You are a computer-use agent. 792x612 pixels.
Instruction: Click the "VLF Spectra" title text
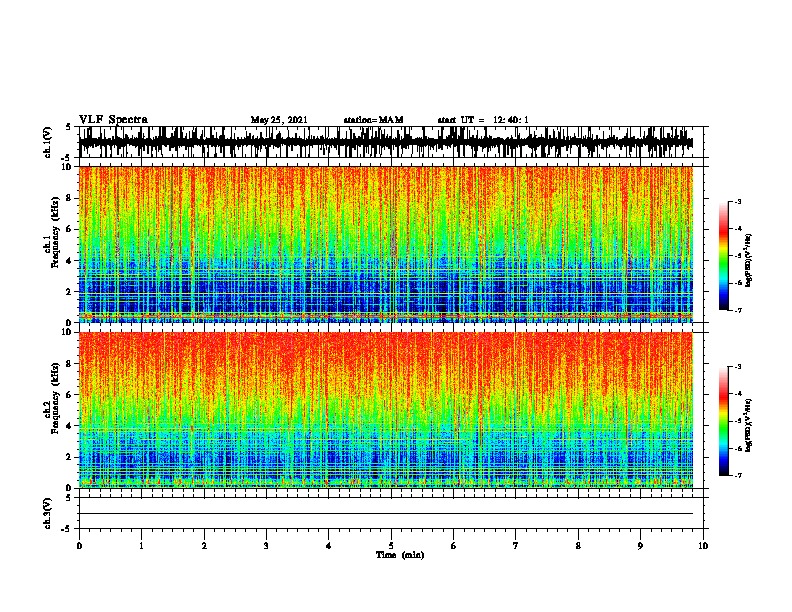click(113, 120)
